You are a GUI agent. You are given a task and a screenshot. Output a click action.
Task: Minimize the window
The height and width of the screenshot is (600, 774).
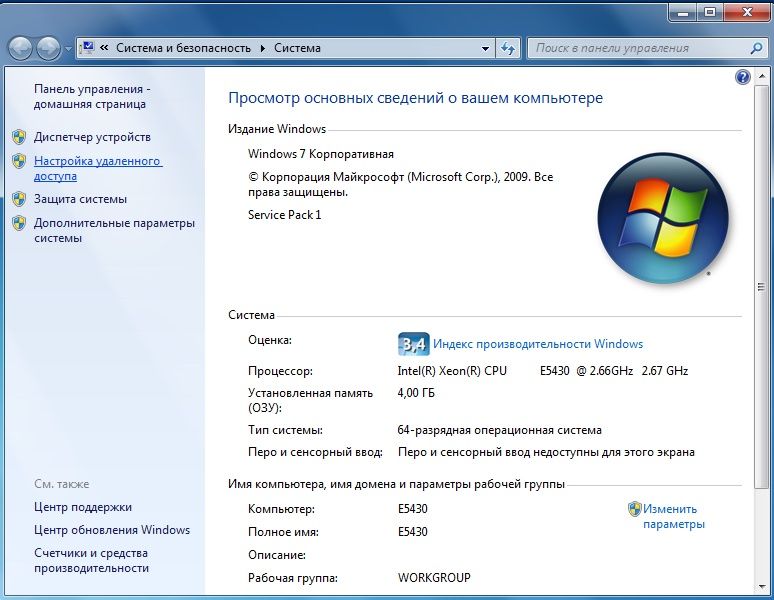[683, 12]
